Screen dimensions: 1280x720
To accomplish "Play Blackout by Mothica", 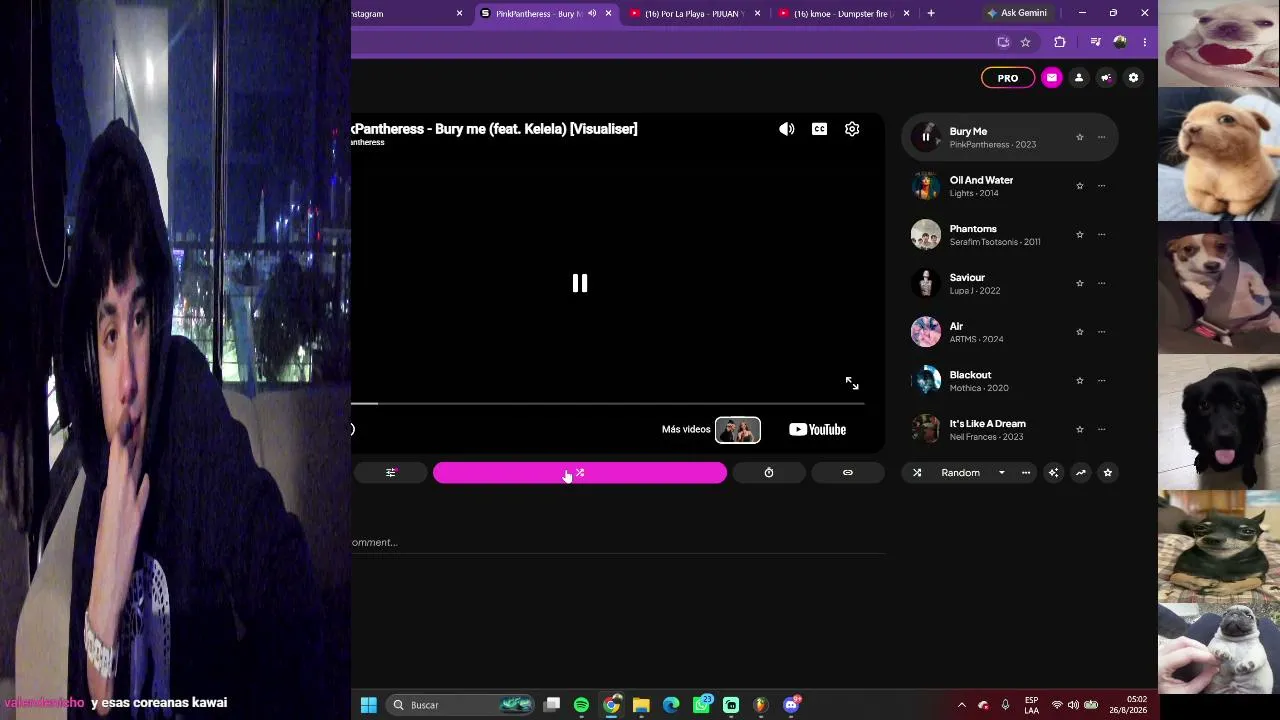I will coord(926,381).
